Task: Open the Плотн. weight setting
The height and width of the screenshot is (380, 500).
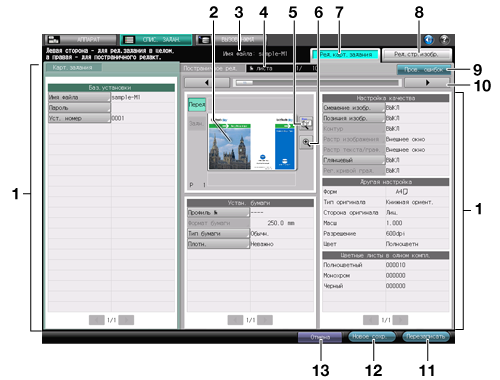Action: (218, 244)
